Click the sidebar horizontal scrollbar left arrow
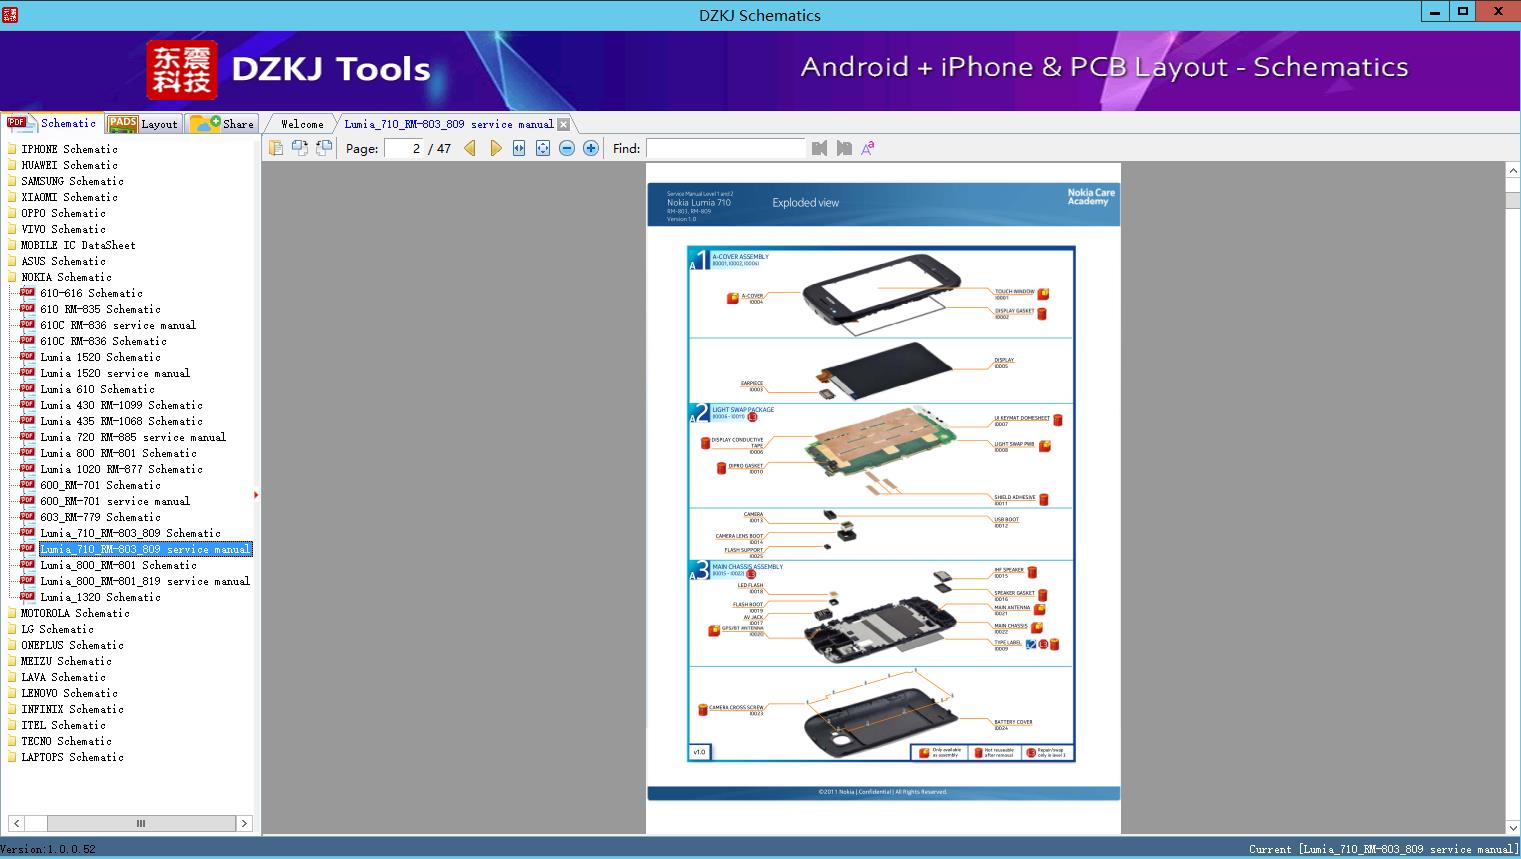Screen dimensions: 1521x859 (x=14, y=823)
